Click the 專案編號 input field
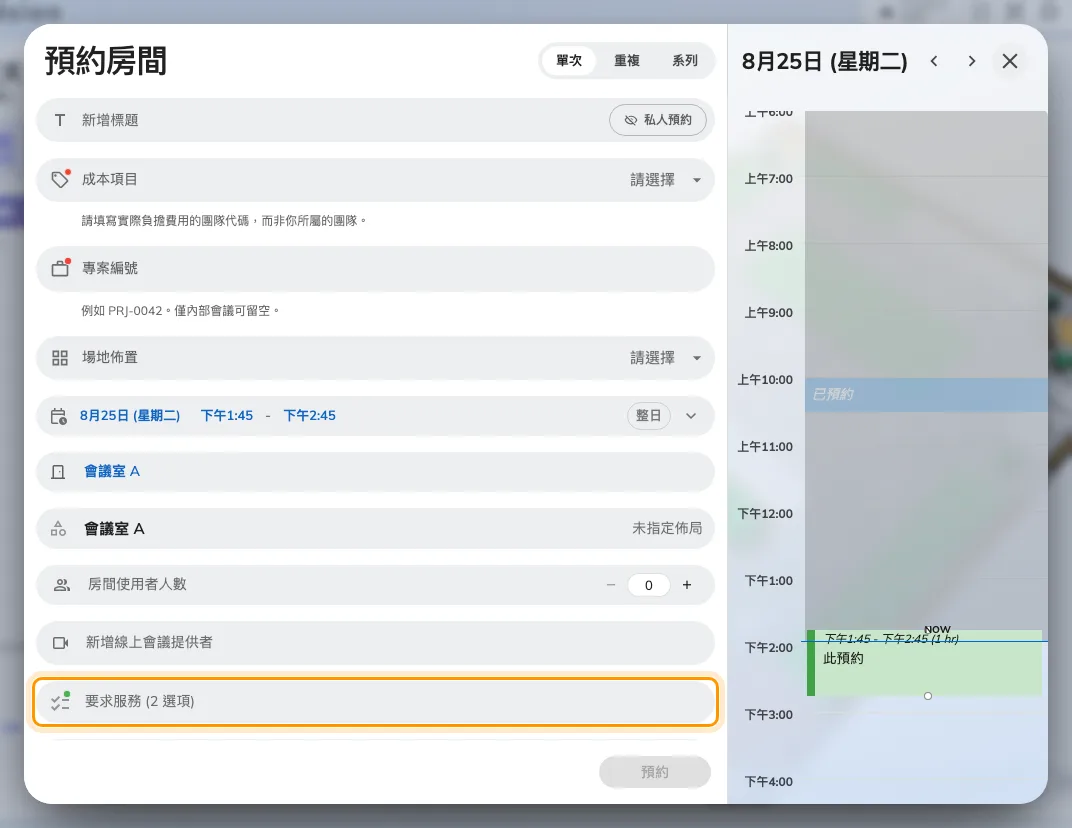This screenshot has width=1072, height=828. click(x=375, y=268)
